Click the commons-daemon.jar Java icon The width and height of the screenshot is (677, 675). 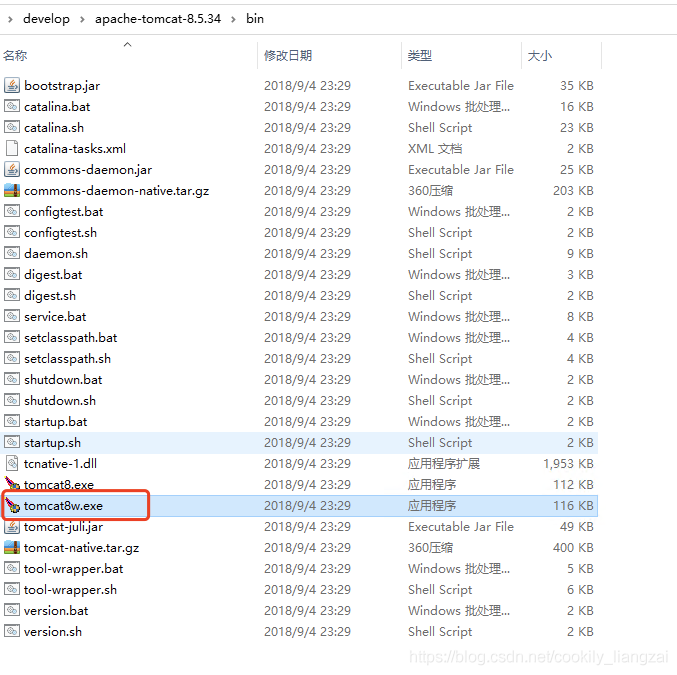coord(12,169)
